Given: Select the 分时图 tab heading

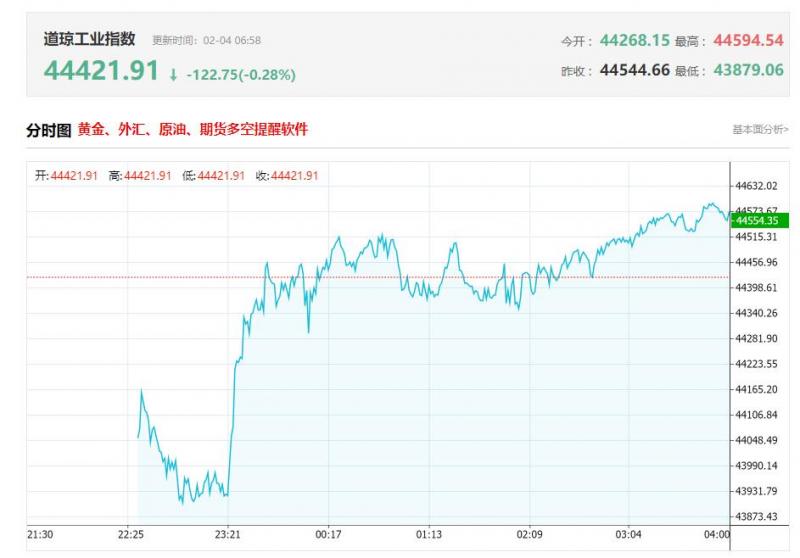Looking at the screenshot, I should [x=49, y=130].
